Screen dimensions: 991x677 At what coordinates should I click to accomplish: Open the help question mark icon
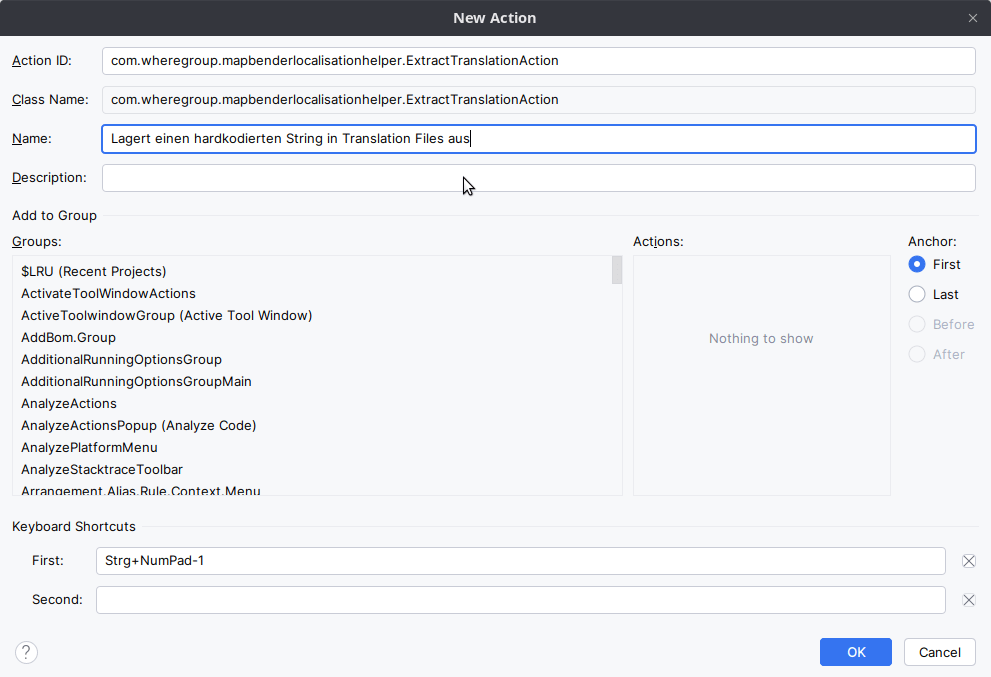(27, 652)
